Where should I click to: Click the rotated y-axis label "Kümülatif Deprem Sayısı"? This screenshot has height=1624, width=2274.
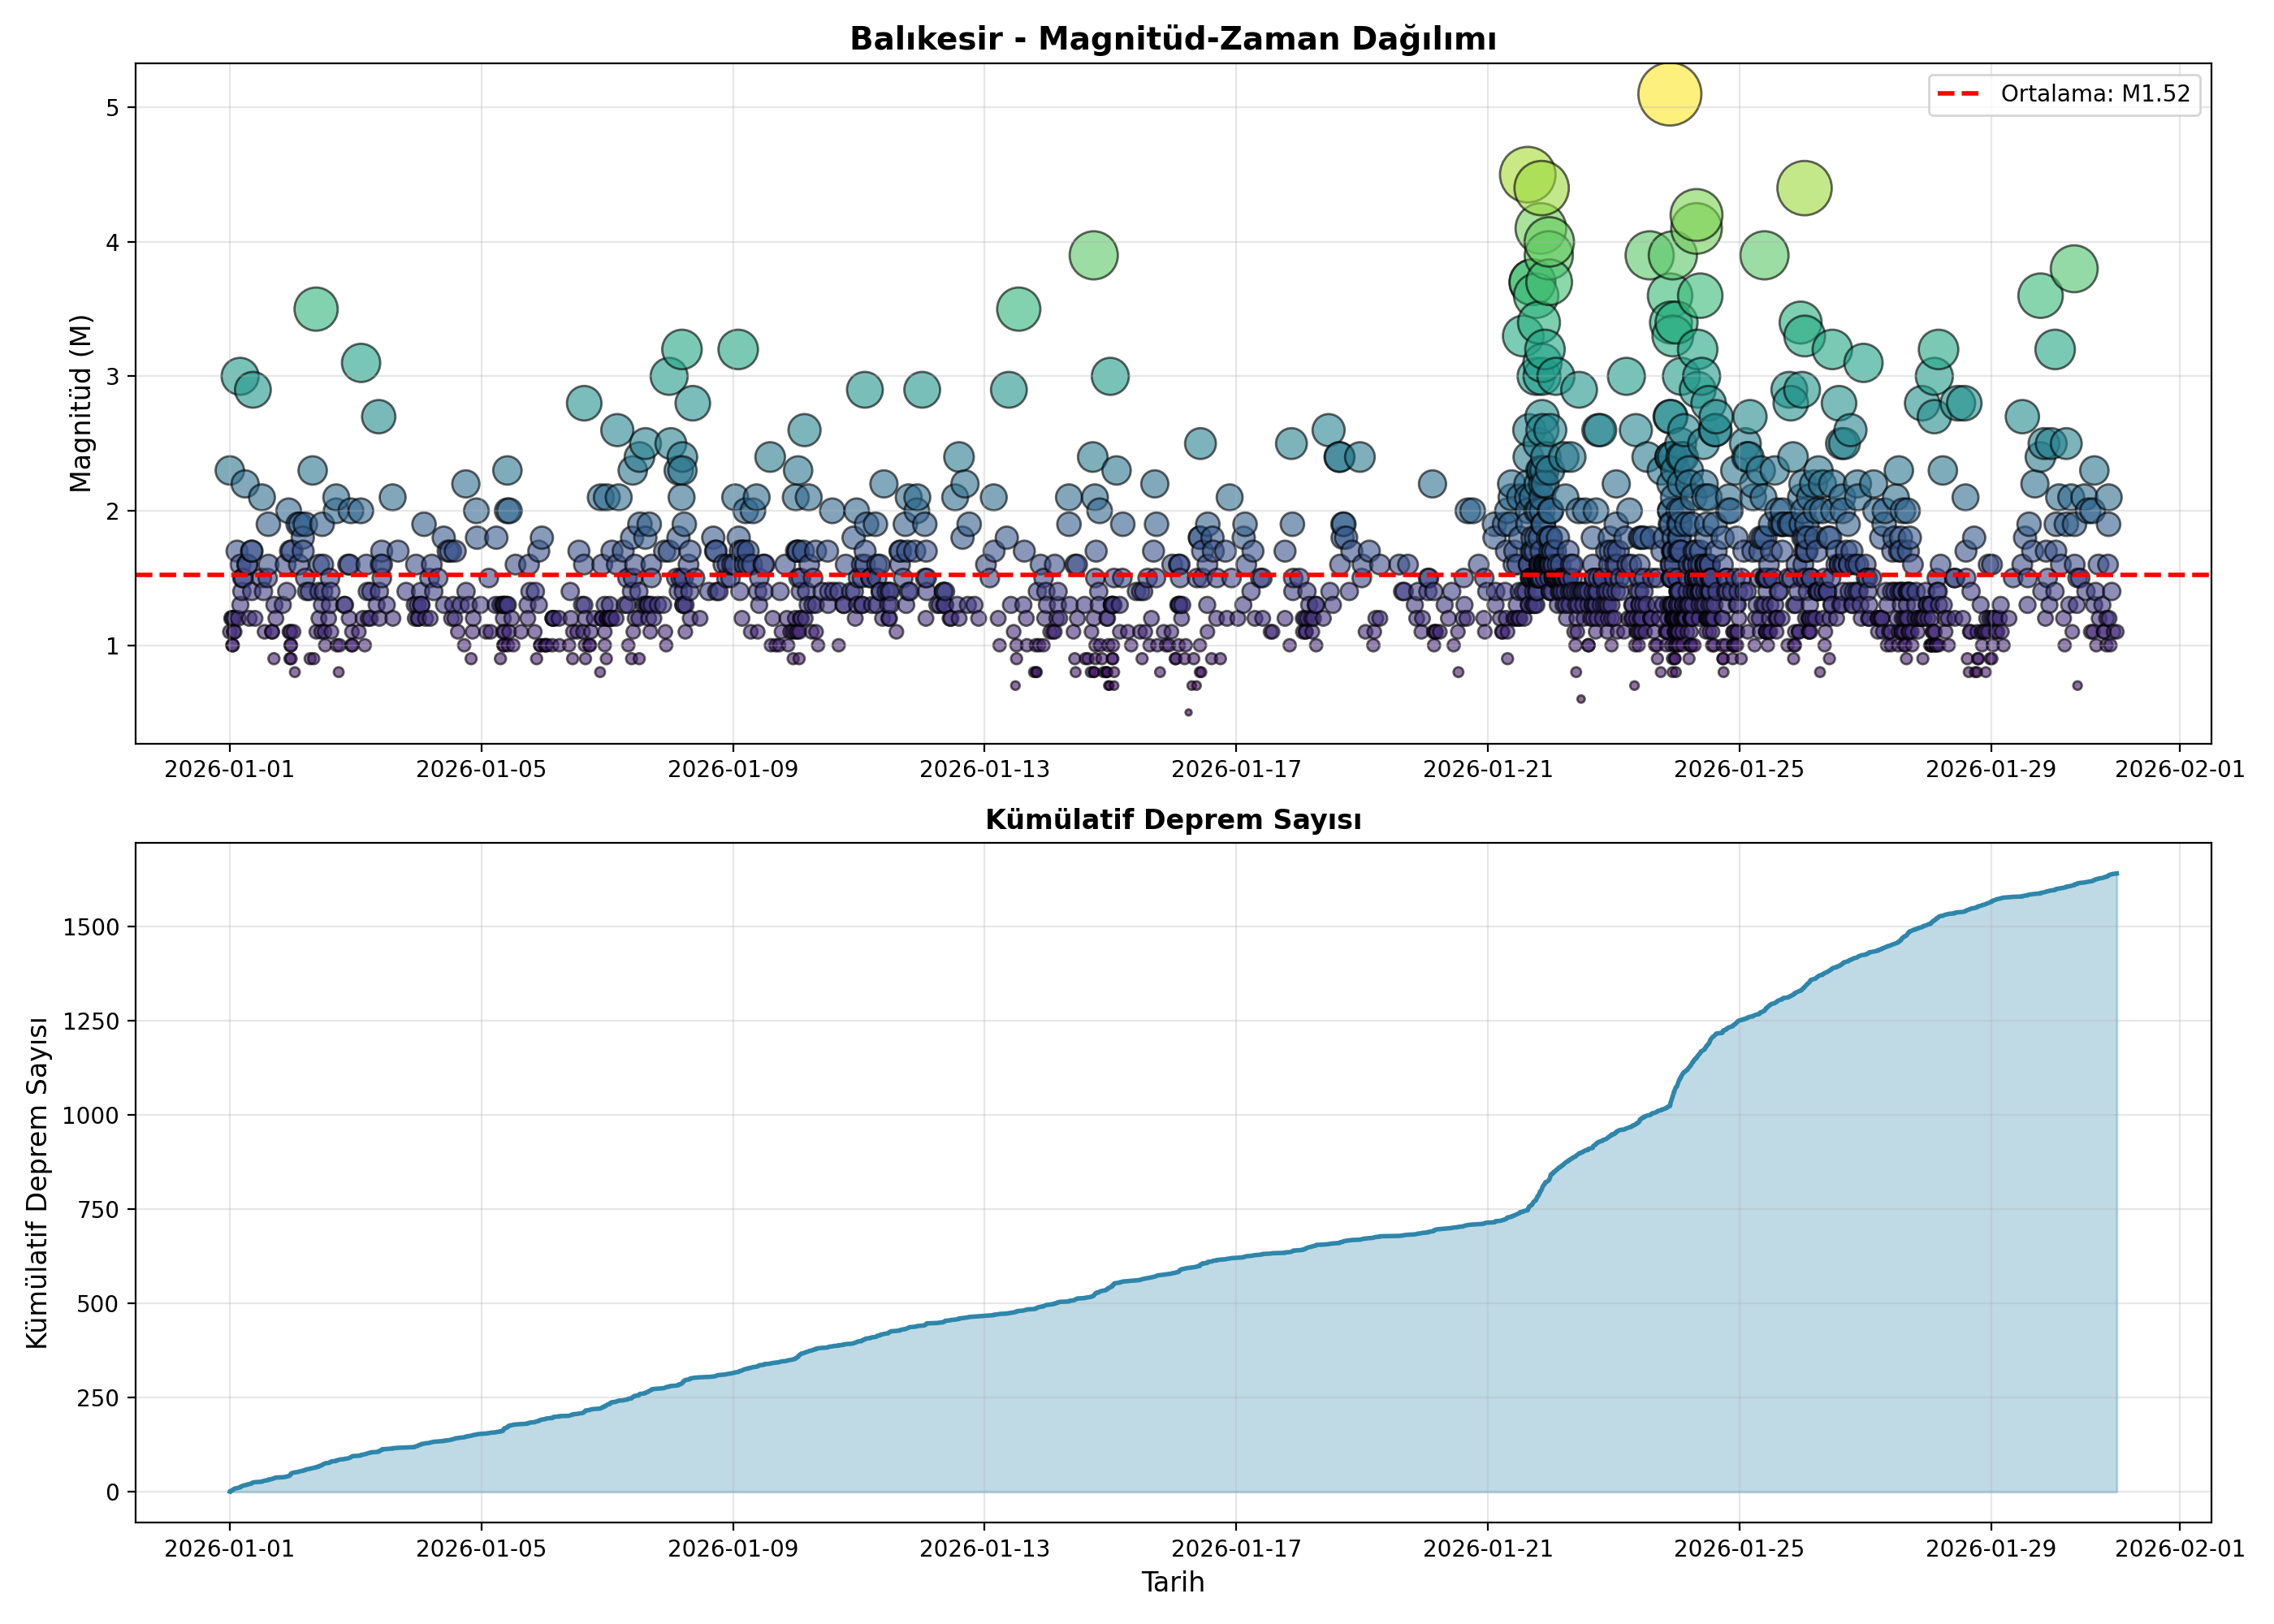tap(38, 1183)
